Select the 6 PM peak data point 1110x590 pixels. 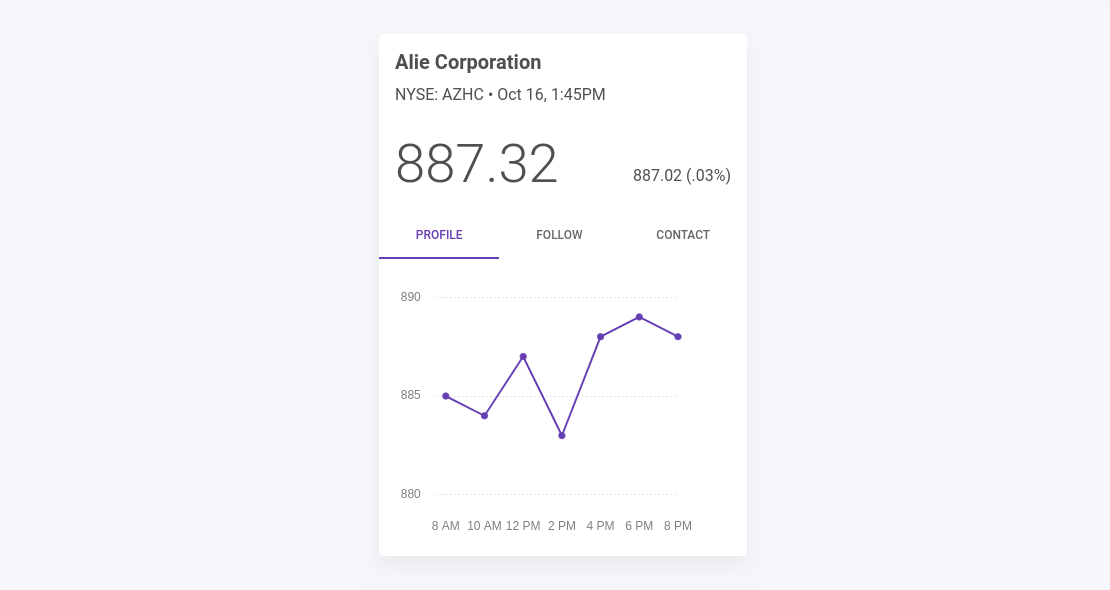coord(639,316)
